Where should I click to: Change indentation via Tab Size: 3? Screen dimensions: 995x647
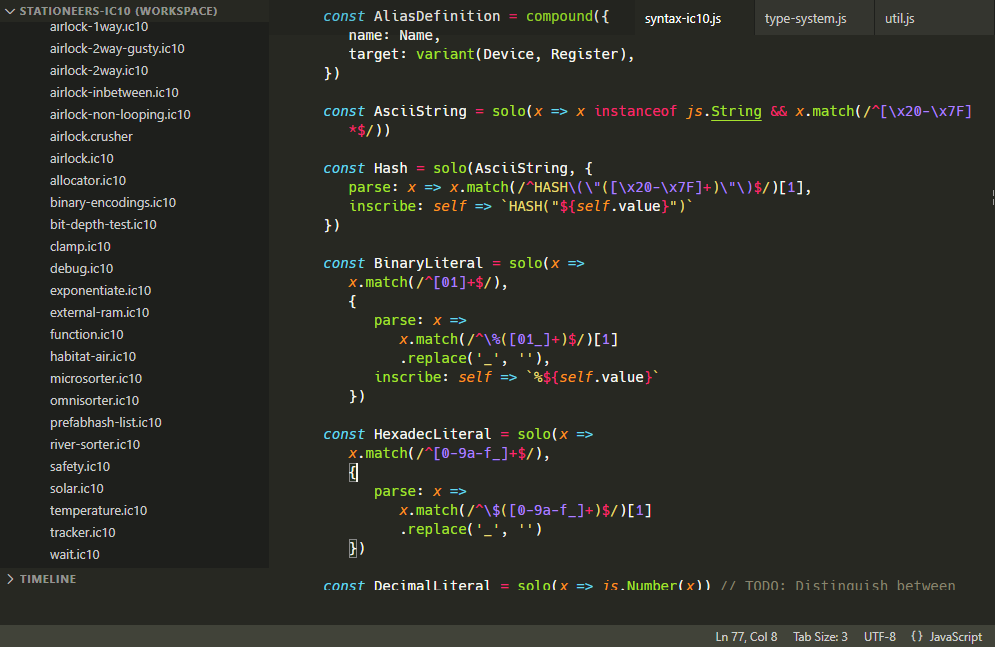coord(820,636)
